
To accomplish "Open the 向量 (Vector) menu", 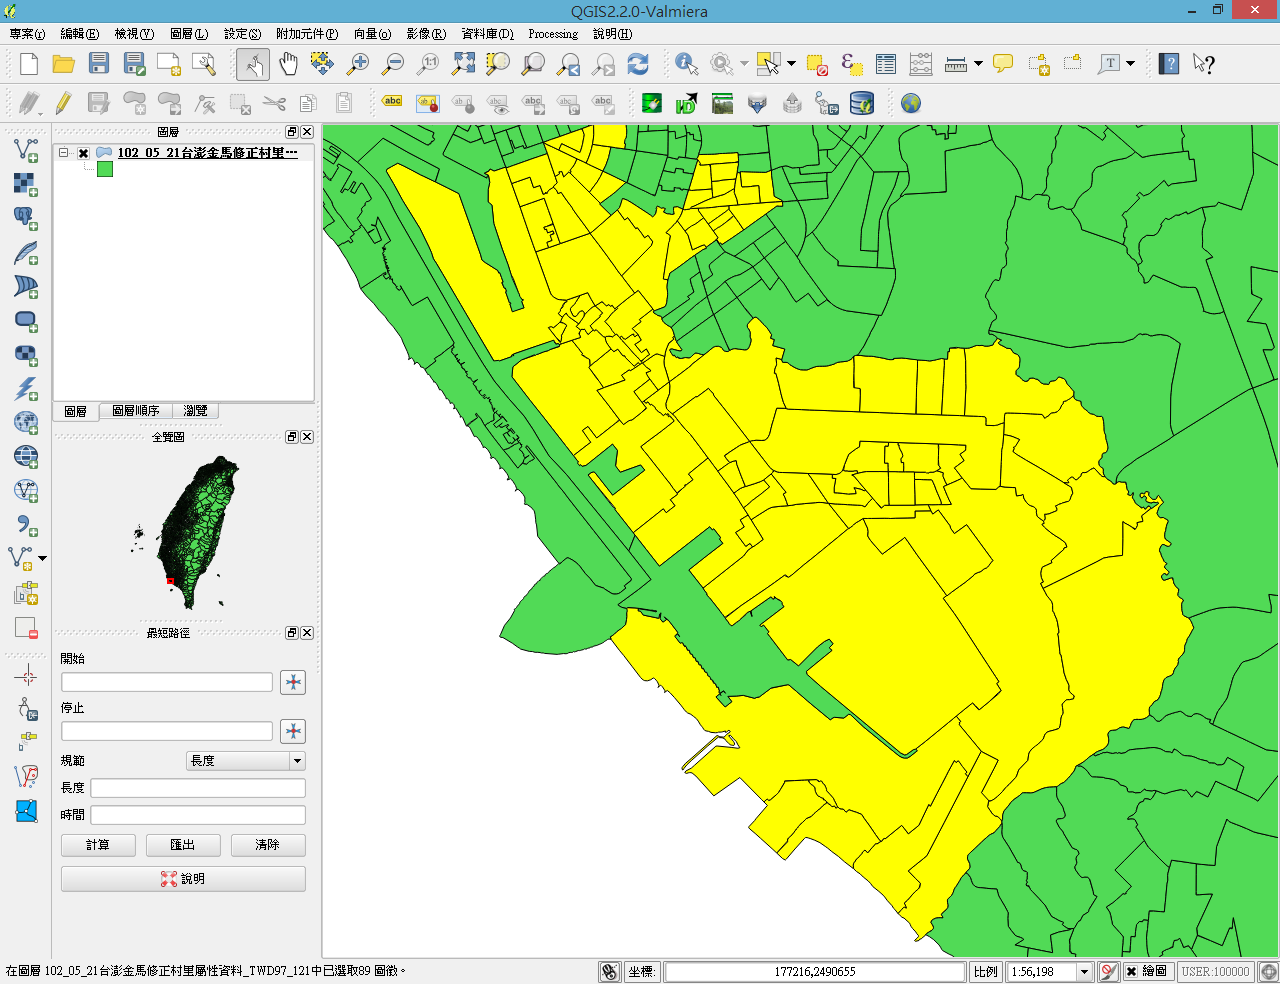I will pyautogui.click(x=372, y=34).
